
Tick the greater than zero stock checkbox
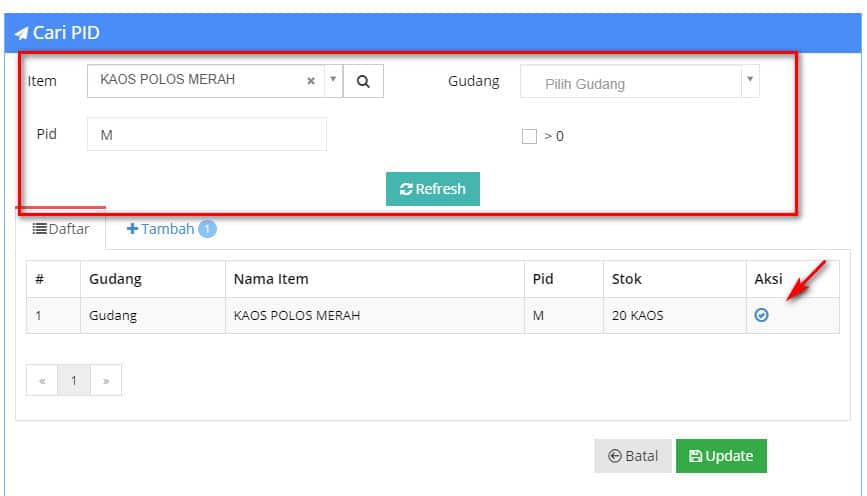[x=529, y=136]
